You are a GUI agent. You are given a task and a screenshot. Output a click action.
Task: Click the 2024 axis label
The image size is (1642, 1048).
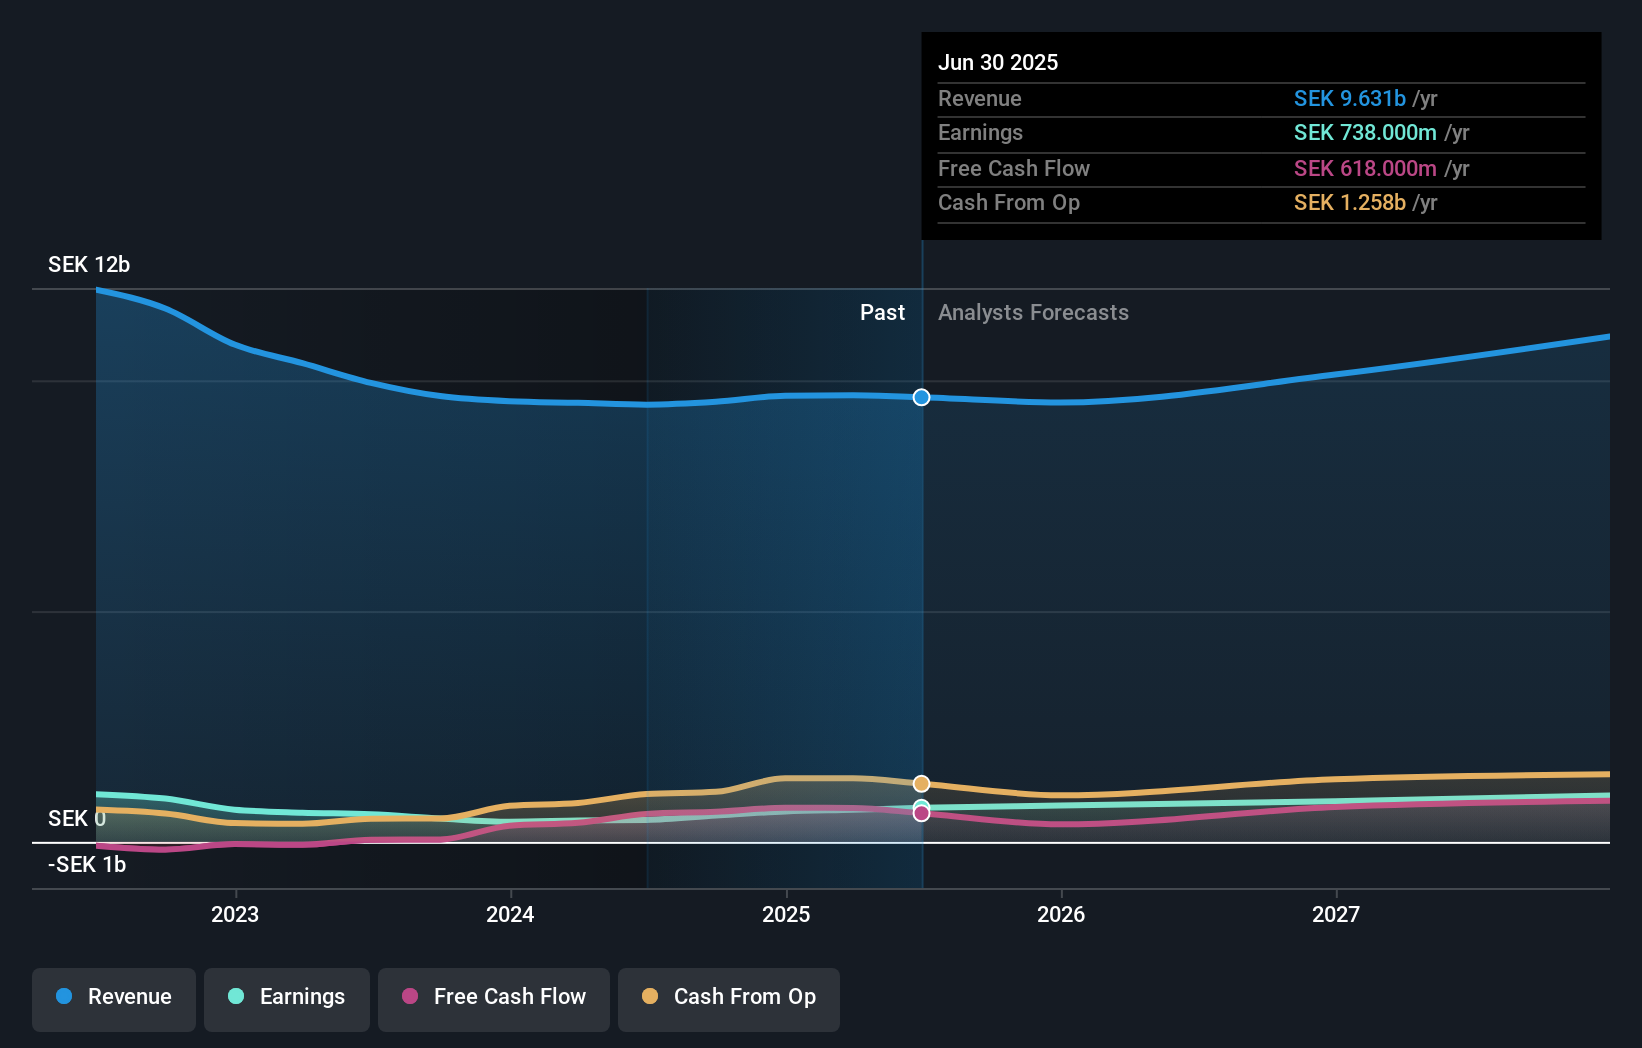(x=510, y=914)
